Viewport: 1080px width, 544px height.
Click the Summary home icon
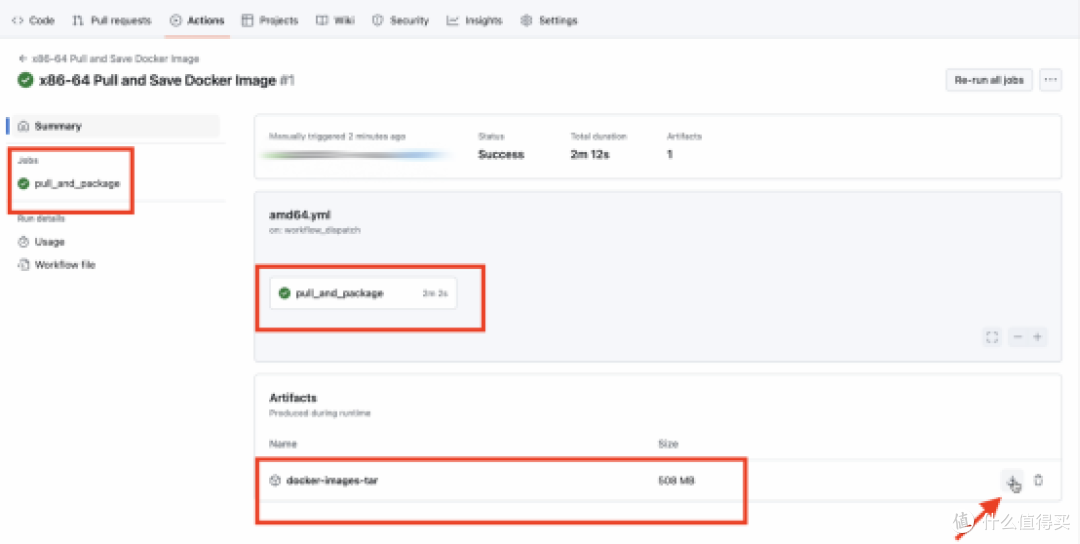[23, 126]
